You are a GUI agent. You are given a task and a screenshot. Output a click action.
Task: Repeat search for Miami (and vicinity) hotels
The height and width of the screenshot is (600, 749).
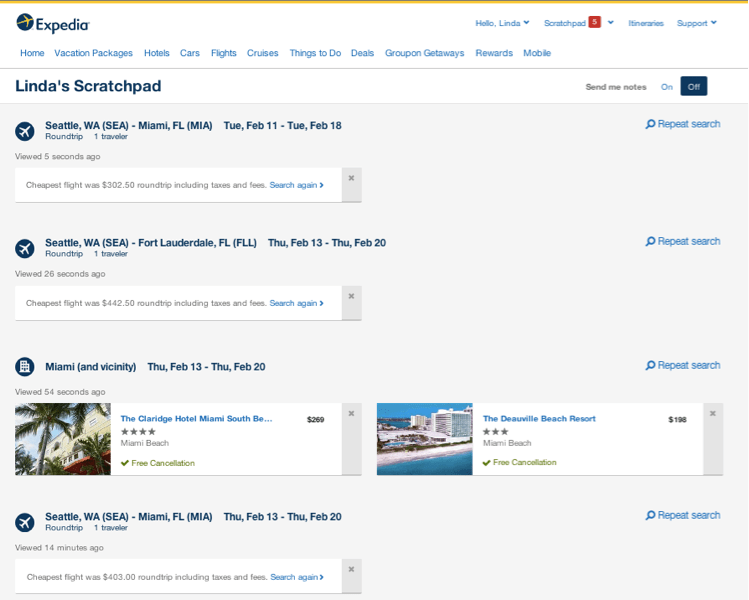pos(683,365)
